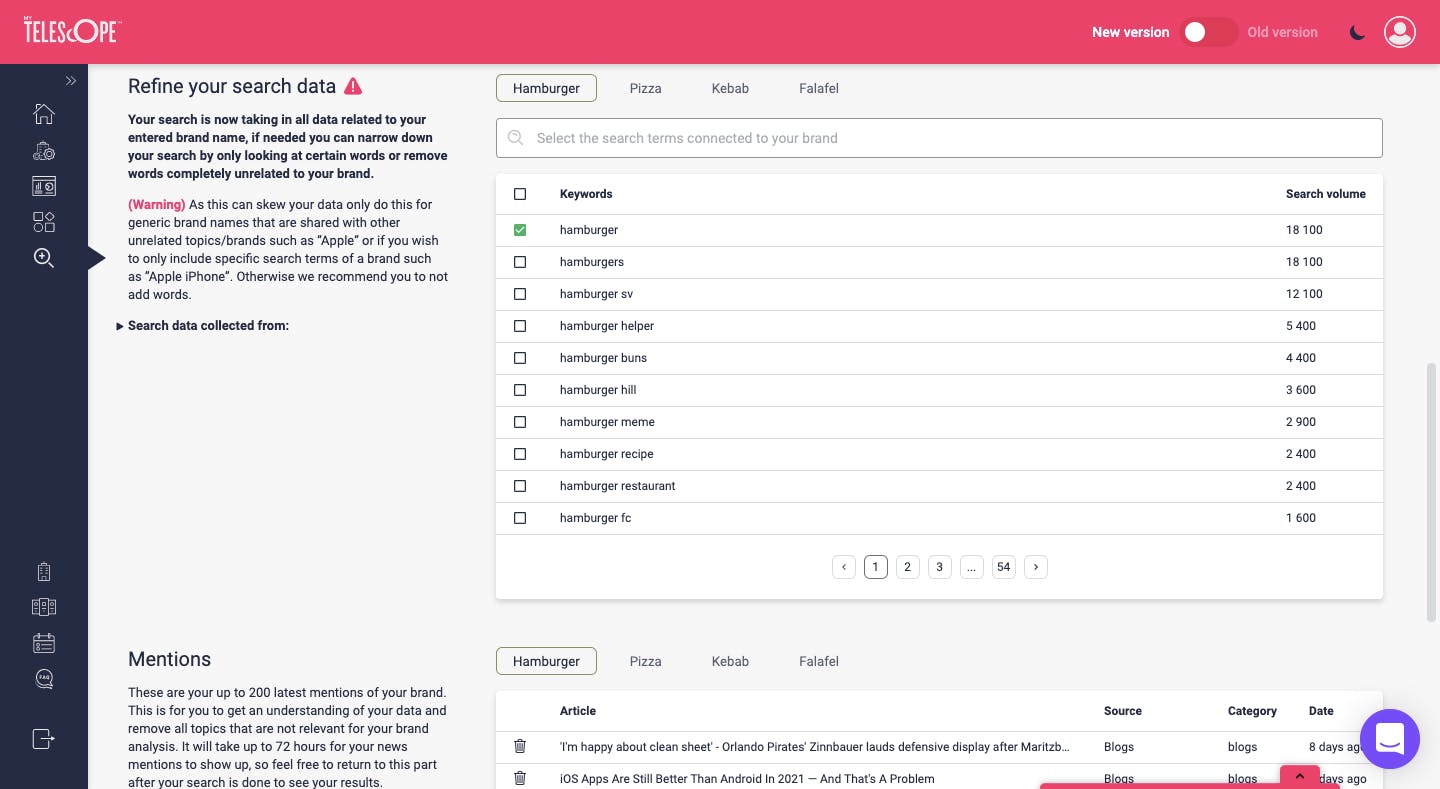Open the FAQ icon in sidebar

(x=44, y=679)
